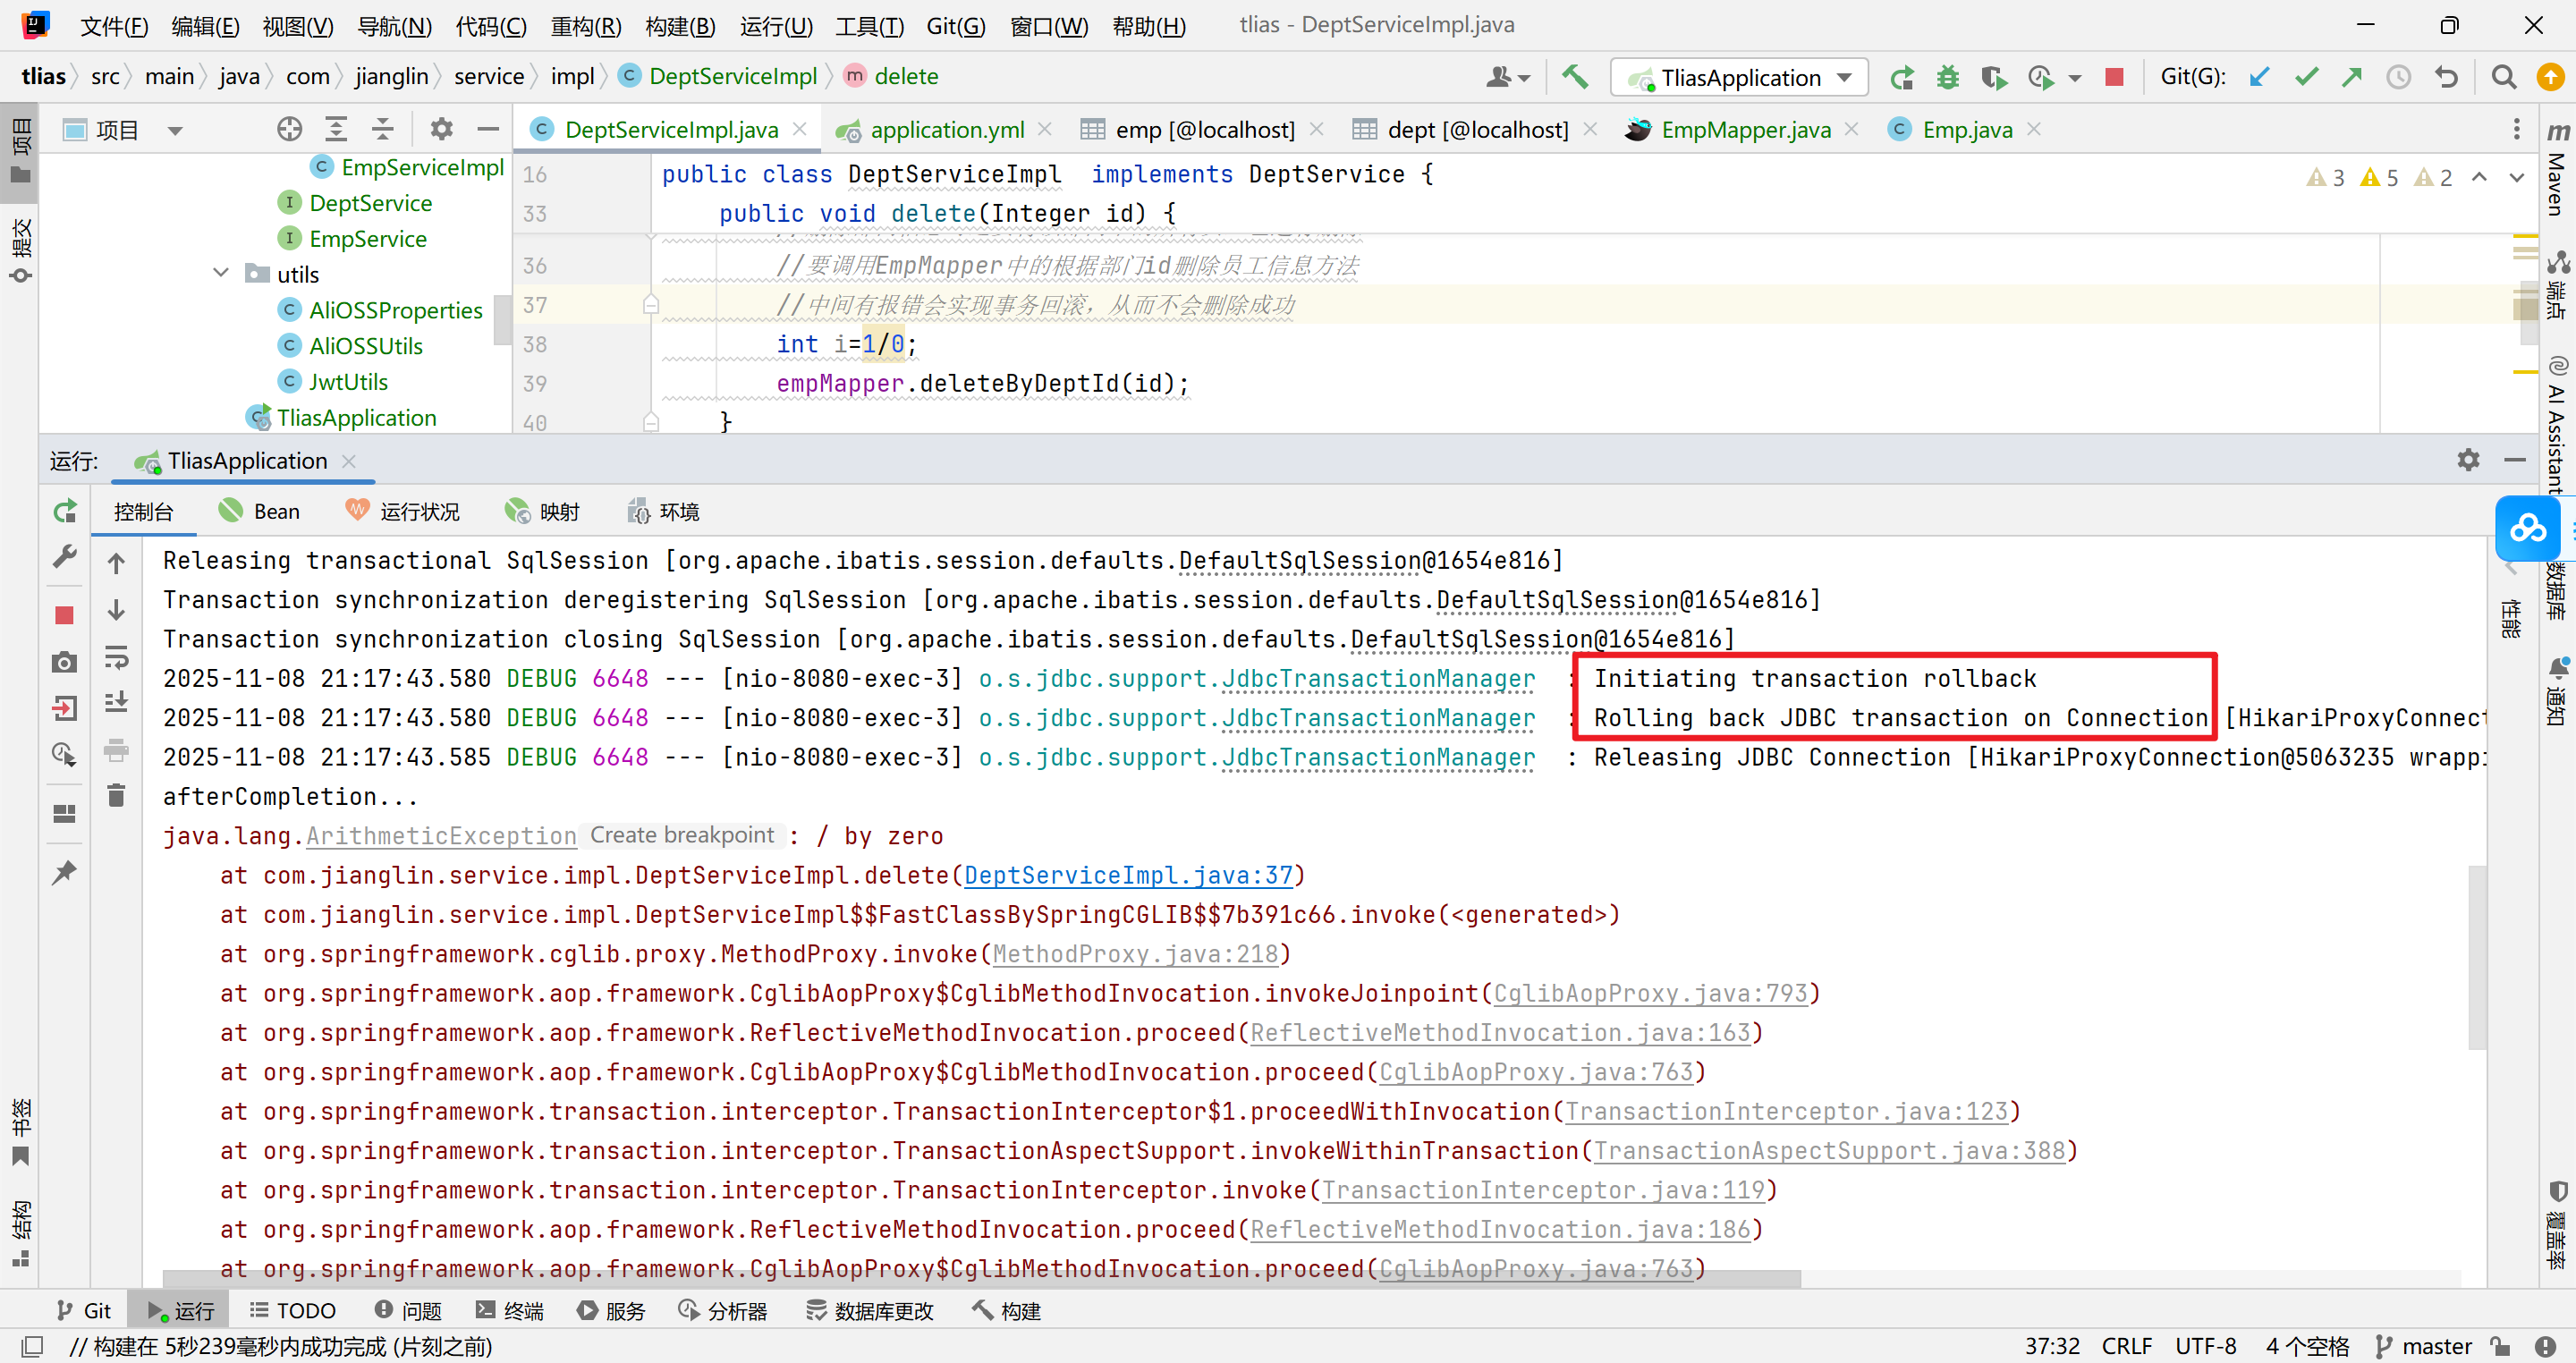Open the TliasApplication run configuration dropdown
This screenshot has width=2576, height=1363.
click(1739, 77)
